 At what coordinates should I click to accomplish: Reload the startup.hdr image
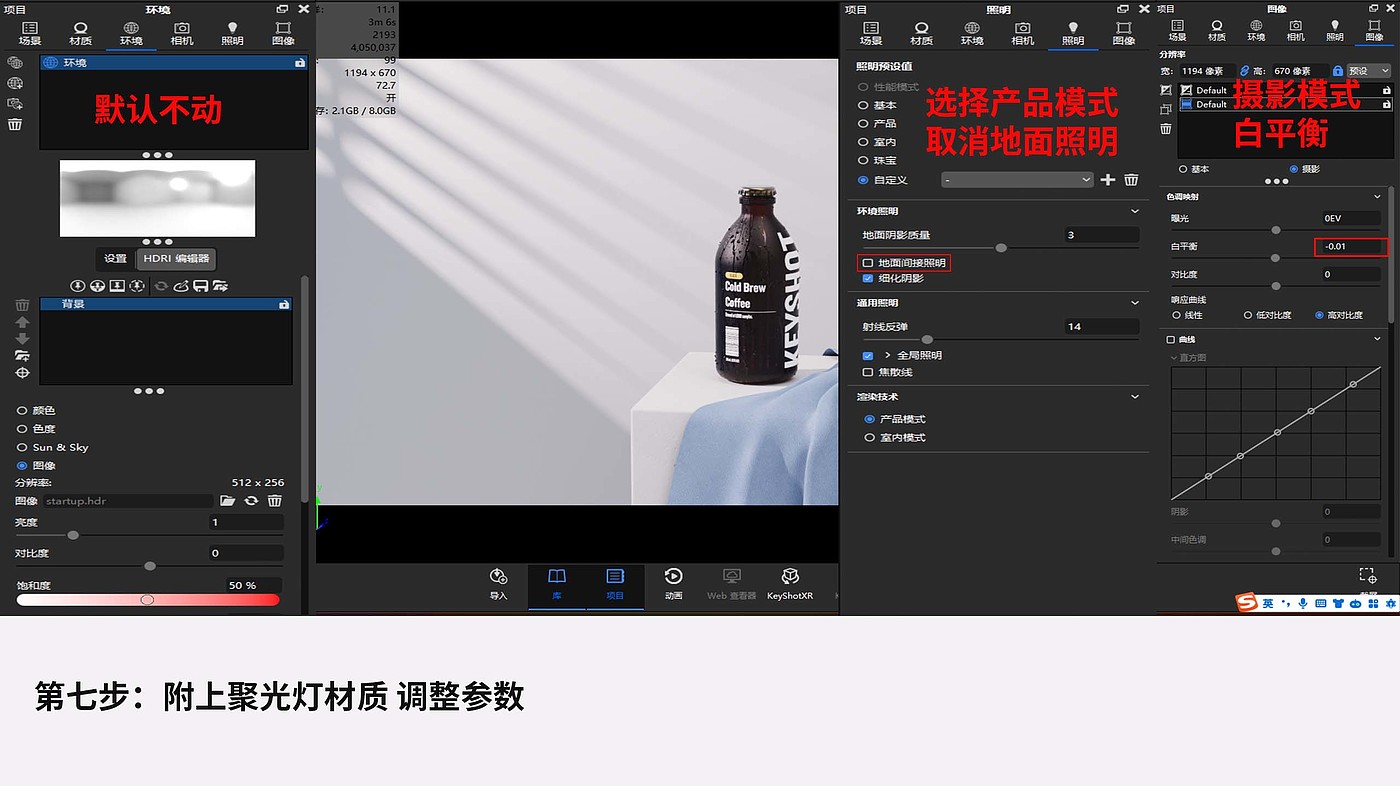click(251, 500)
